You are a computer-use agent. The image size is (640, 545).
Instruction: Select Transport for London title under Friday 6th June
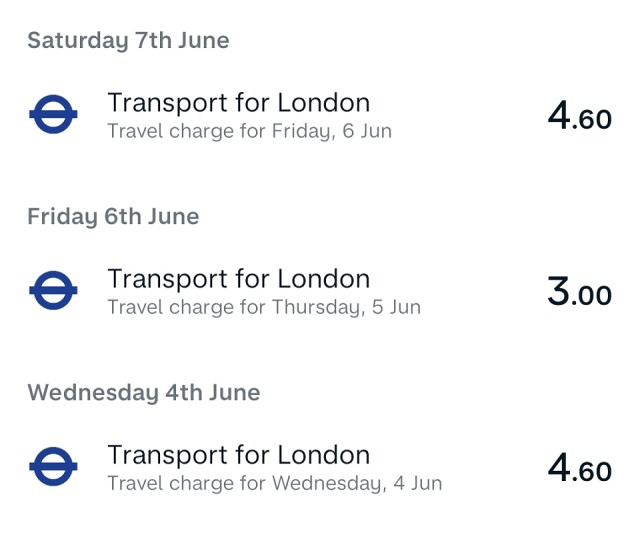[239, 279]
